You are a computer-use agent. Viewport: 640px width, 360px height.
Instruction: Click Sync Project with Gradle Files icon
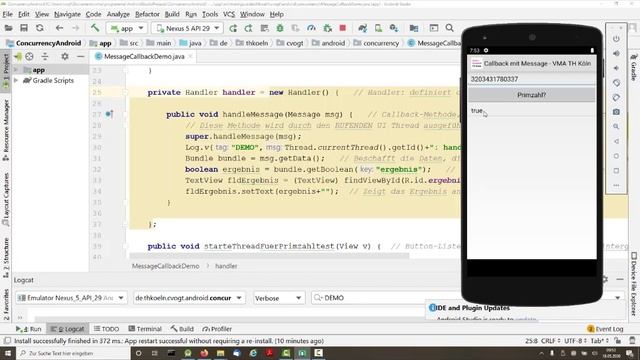pos(362,28)
